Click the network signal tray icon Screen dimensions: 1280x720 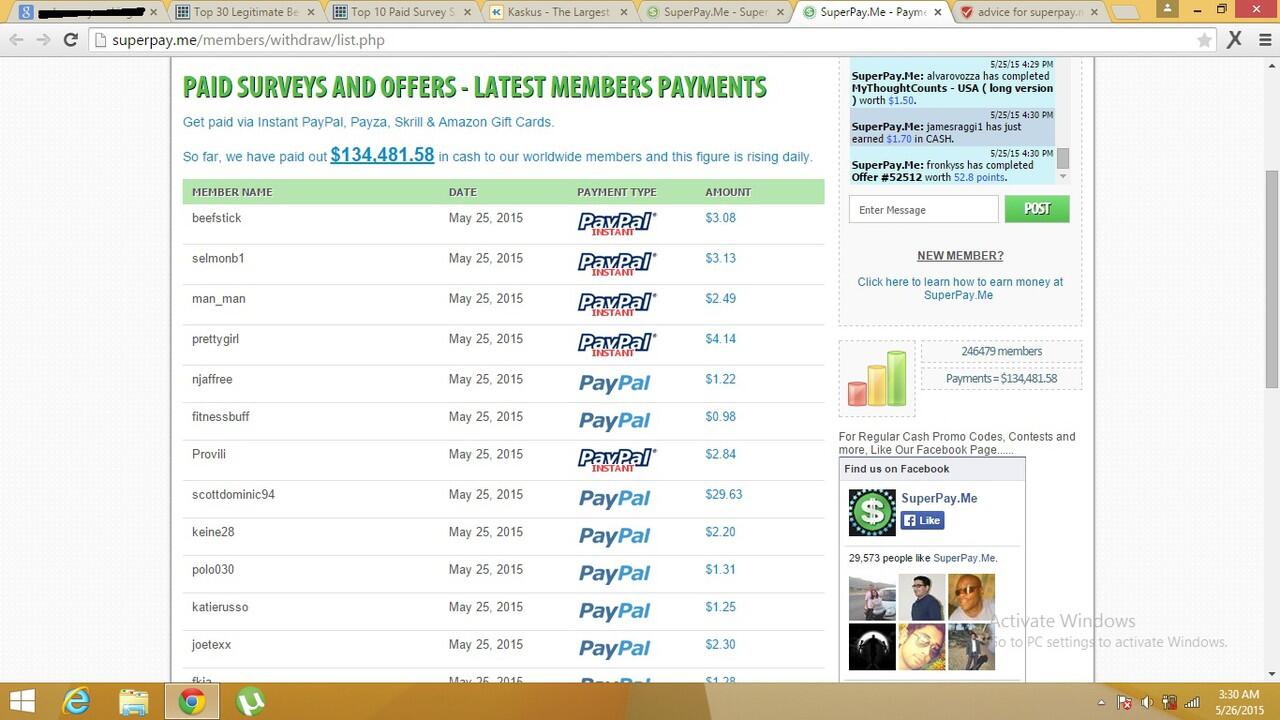1191,702
